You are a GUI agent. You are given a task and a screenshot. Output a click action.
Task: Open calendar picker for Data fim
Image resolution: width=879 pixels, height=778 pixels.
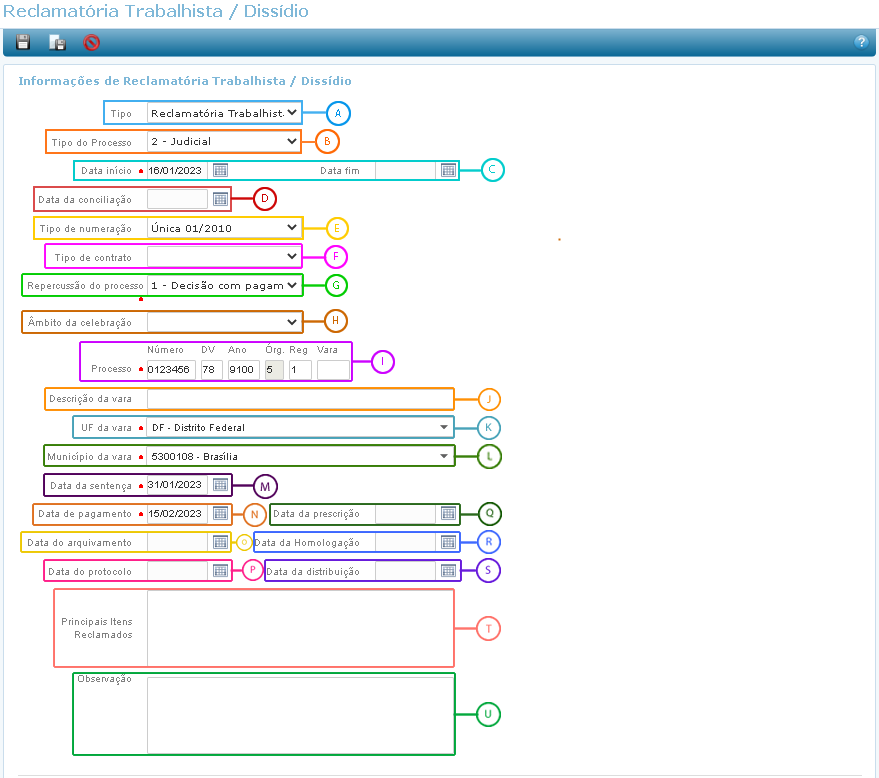click(449, 170)
